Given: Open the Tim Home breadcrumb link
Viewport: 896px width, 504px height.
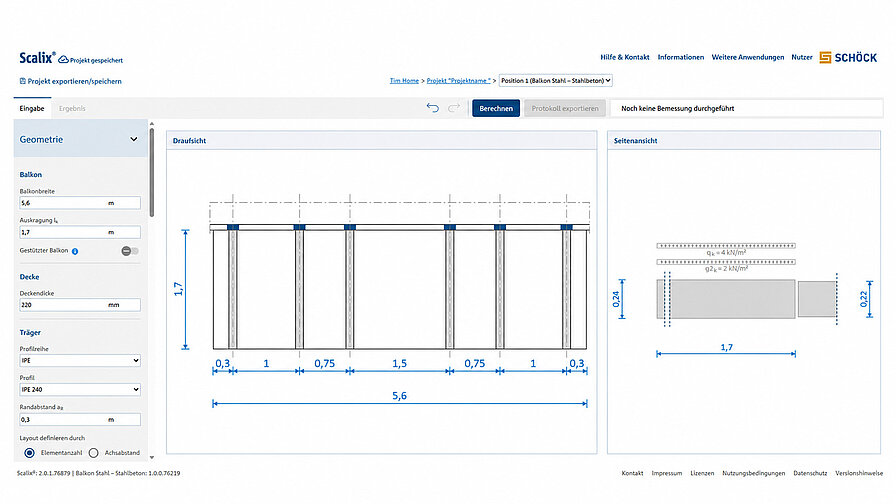Looking at the screenshot, I should (x=404, y=81).
